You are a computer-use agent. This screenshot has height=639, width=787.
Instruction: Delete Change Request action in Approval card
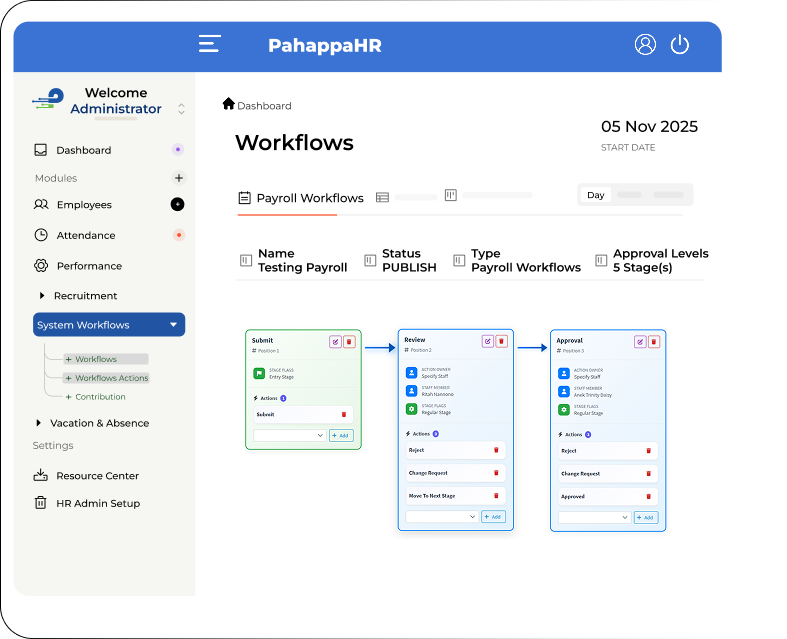coord(648,473)
